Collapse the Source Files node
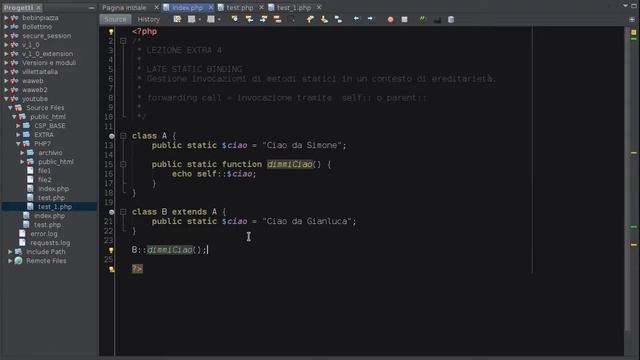This screenshot has height=360, width=640. coord(10,108)
